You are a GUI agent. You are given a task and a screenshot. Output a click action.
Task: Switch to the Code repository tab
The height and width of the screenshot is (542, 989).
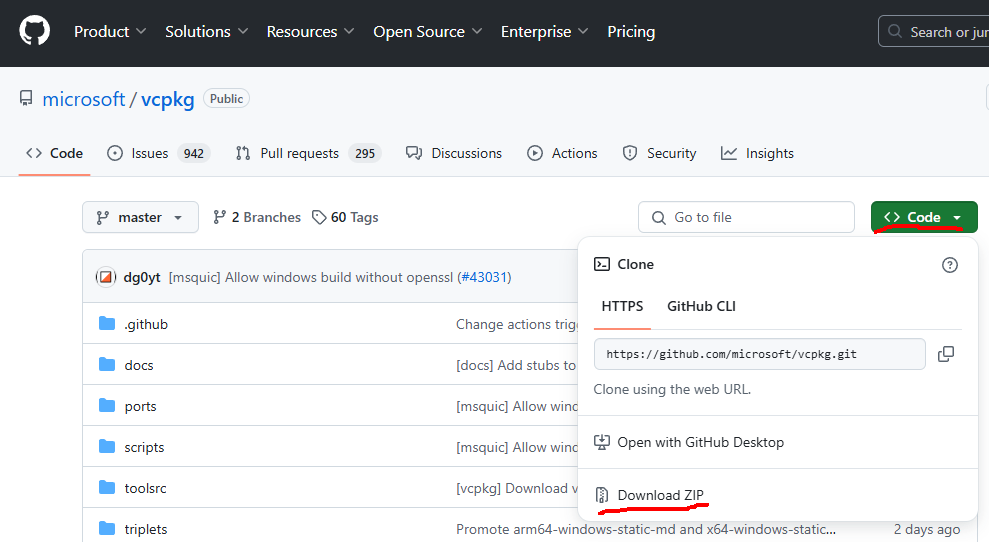[54, 153]
